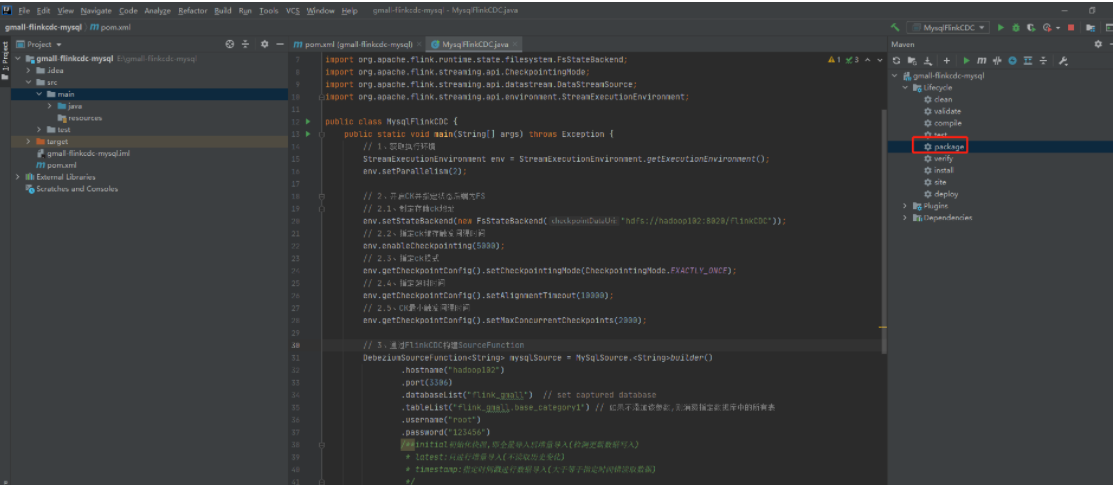
Task: Select the resources folder
Action: click(79, 118)
